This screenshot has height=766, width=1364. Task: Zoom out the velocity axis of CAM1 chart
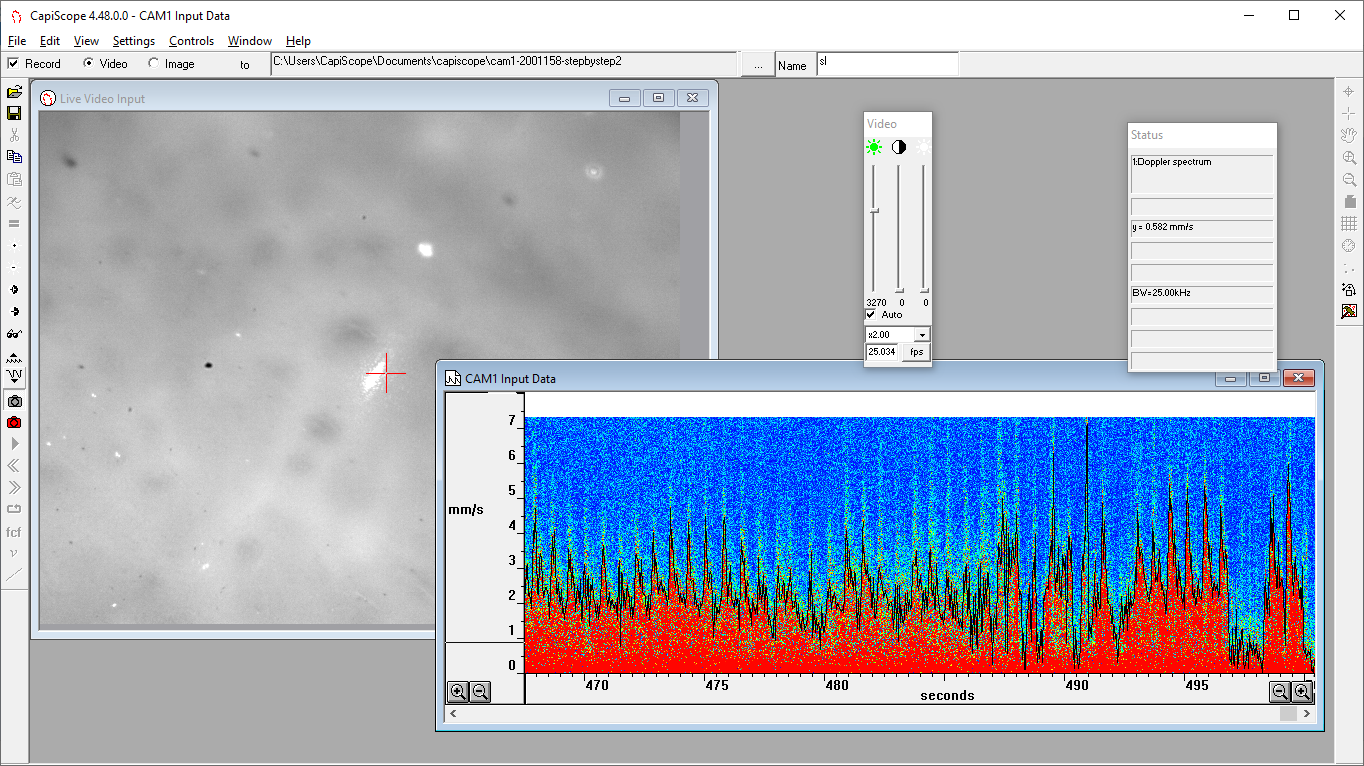480,691
